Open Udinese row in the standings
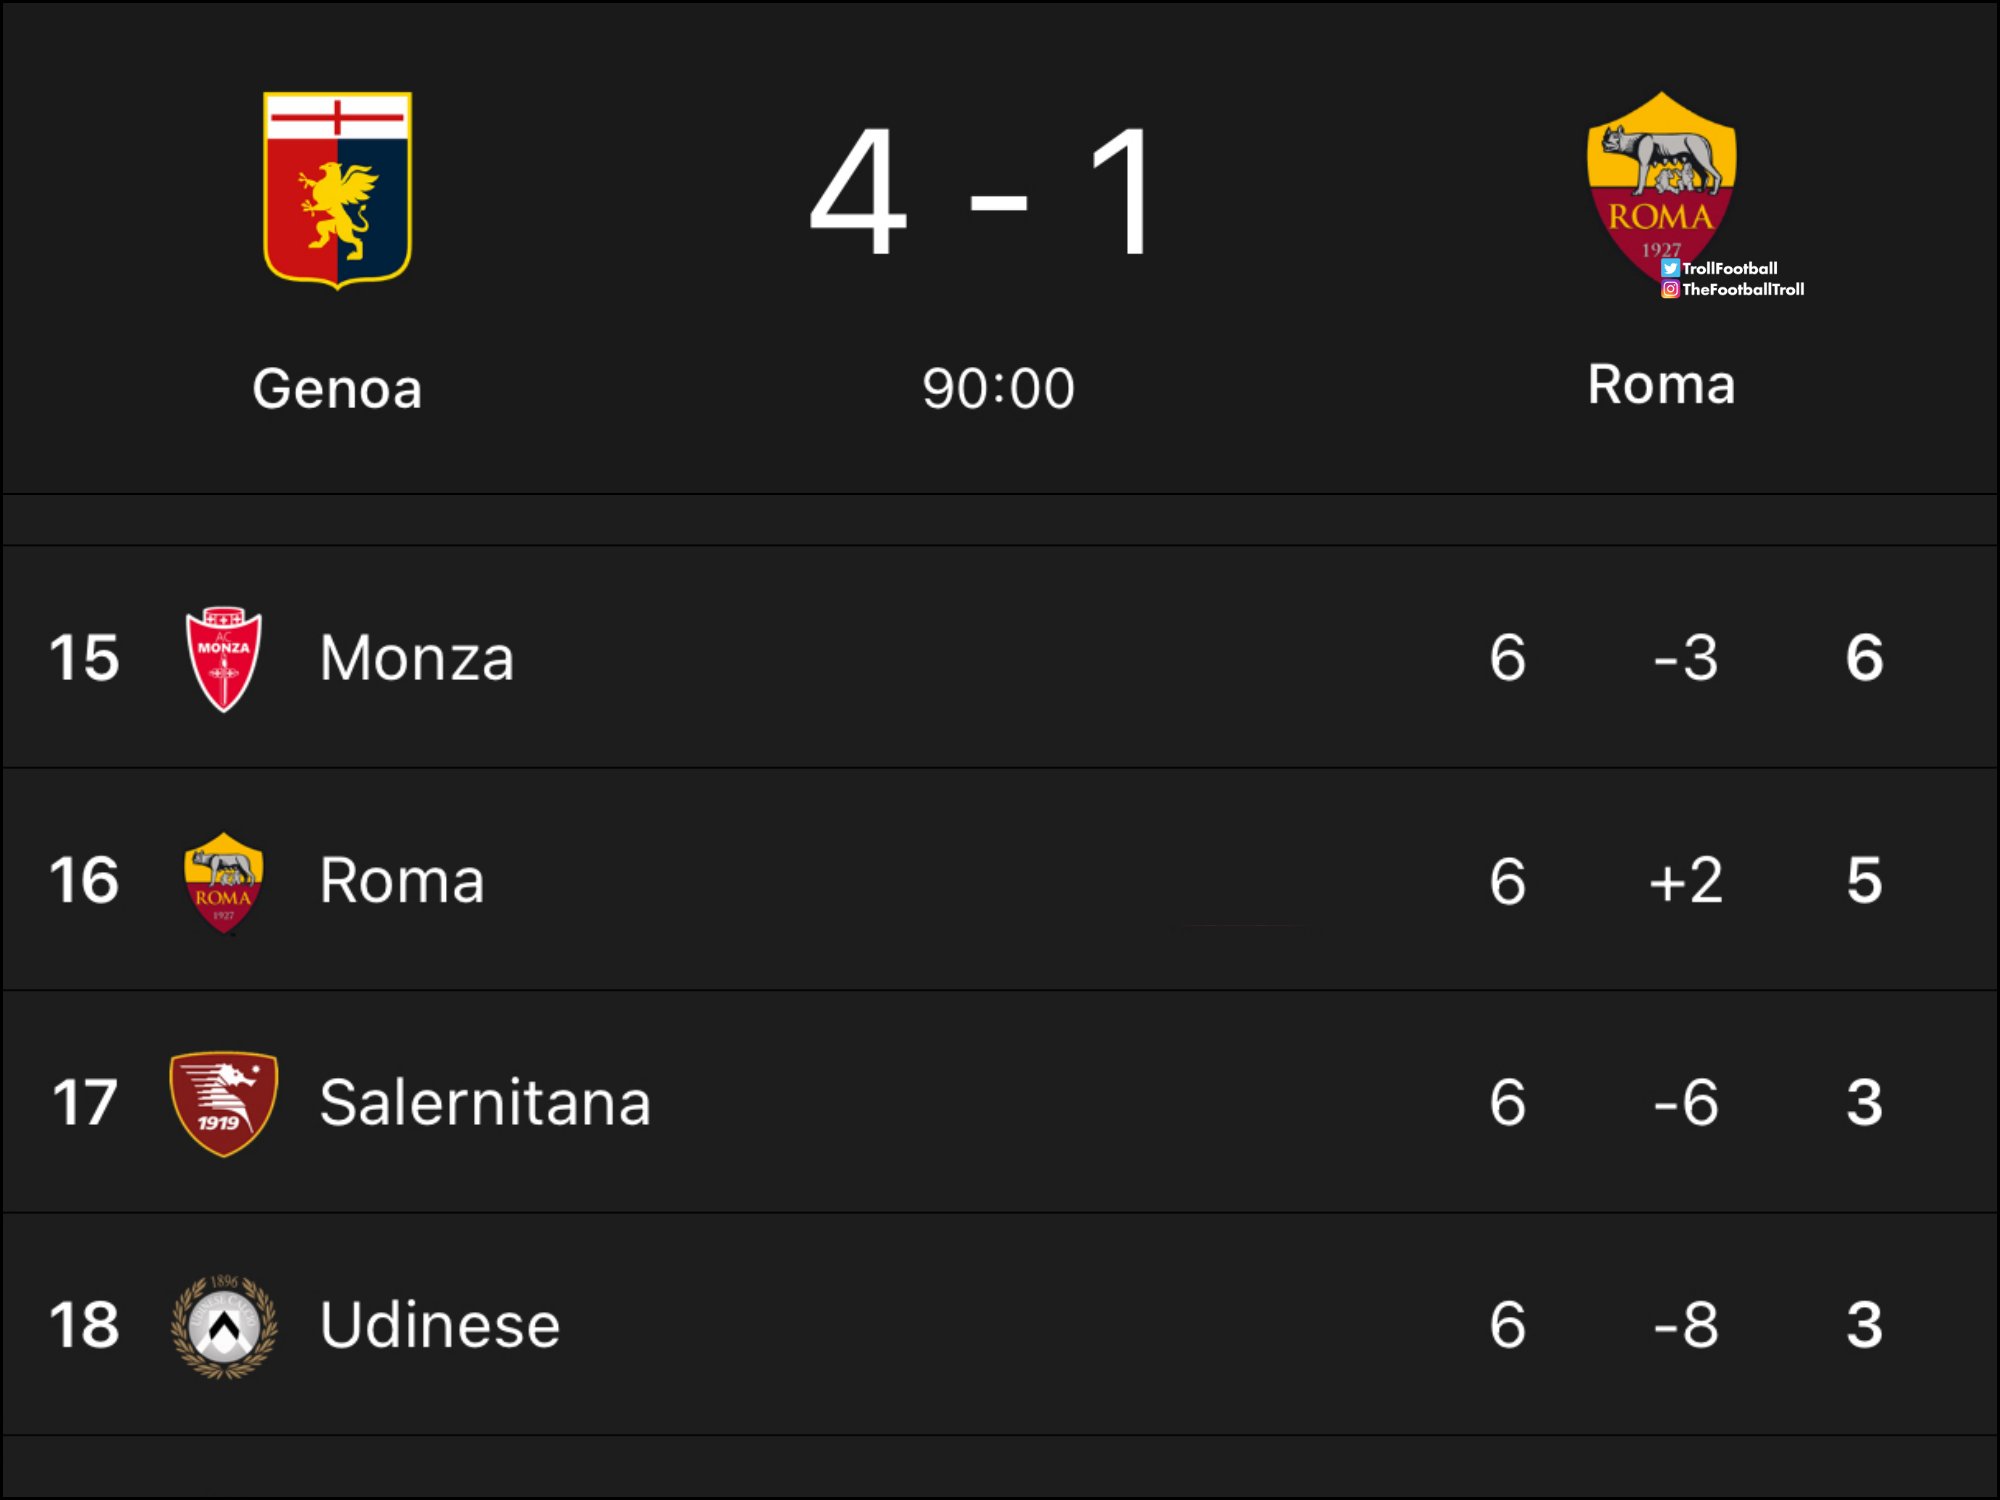 pyautogui.click(x=1000, y=1325)
